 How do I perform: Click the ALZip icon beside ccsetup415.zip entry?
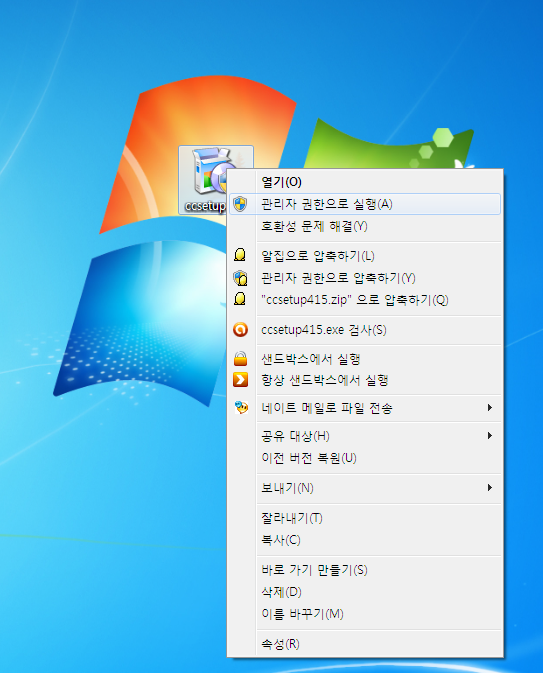240,299
